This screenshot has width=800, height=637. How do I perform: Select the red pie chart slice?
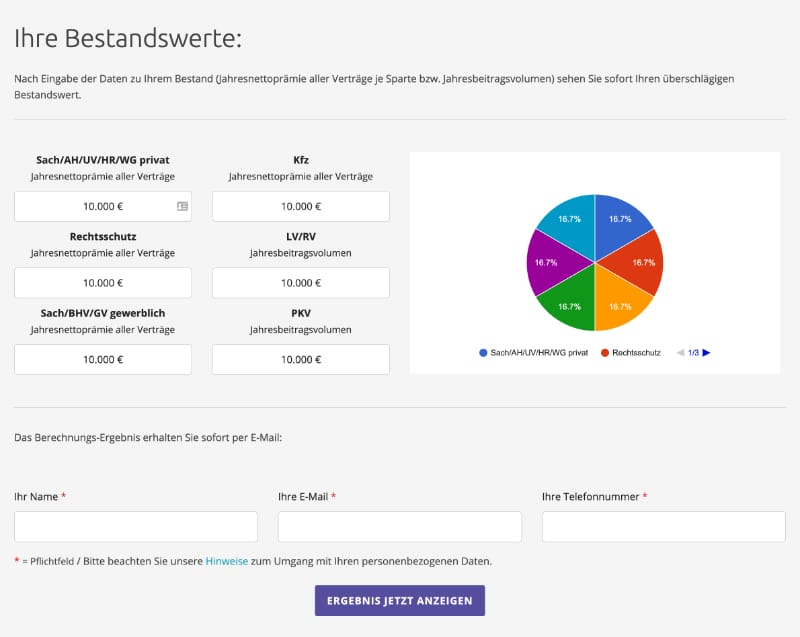[x=640, y=262]
